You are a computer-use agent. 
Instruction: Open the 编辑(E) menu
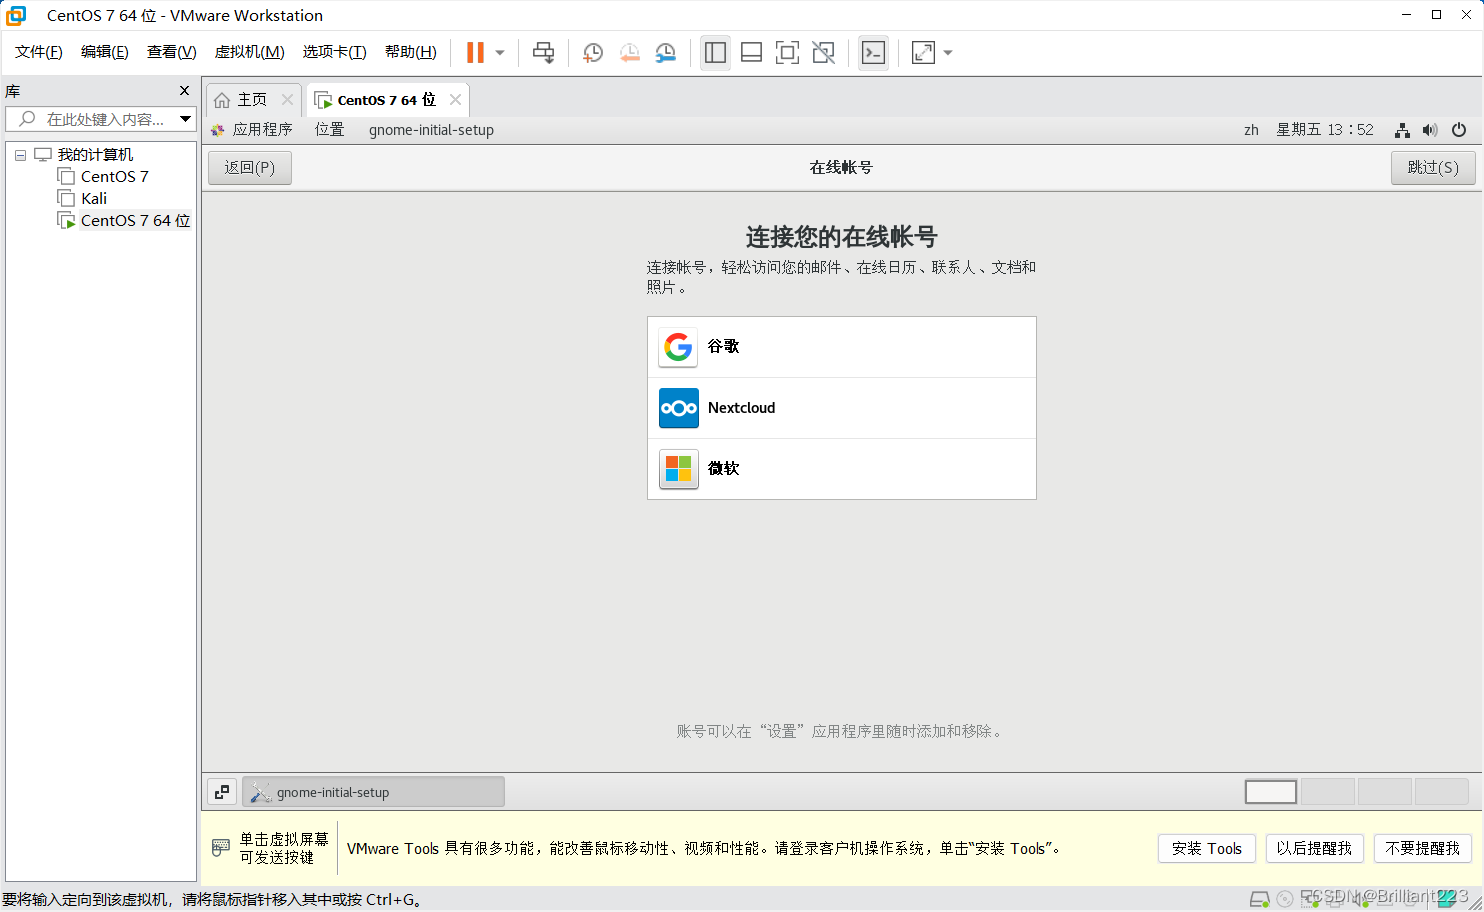point(105,52)
